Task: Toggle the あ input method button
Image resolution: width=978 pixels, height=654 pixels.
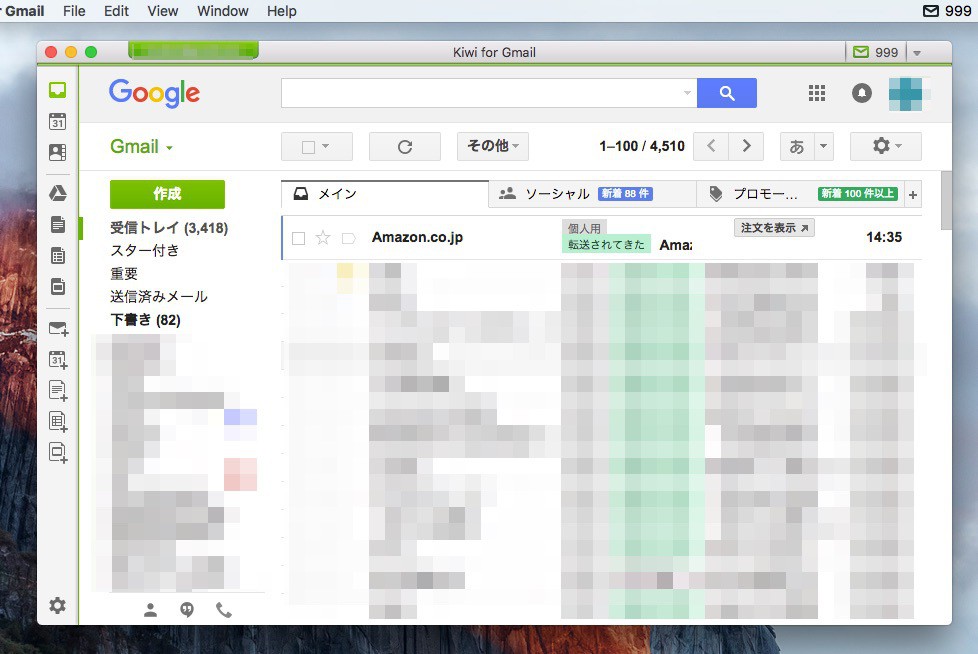Action: pos(796,147)
